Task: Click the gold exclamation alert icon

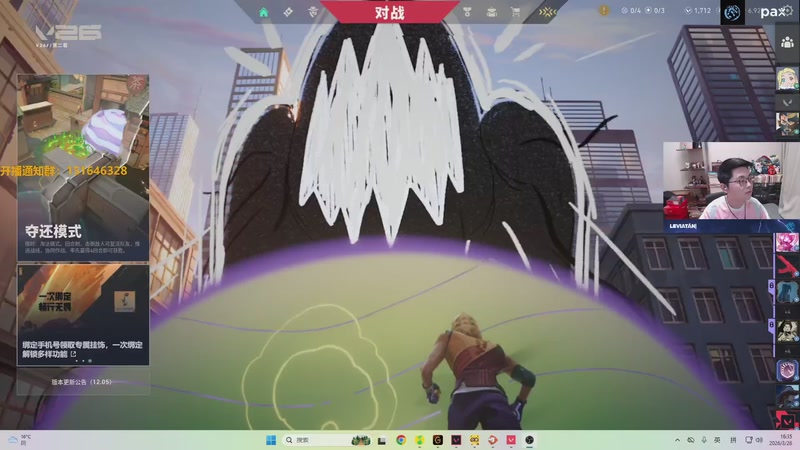Action: [x=604, y=10]
